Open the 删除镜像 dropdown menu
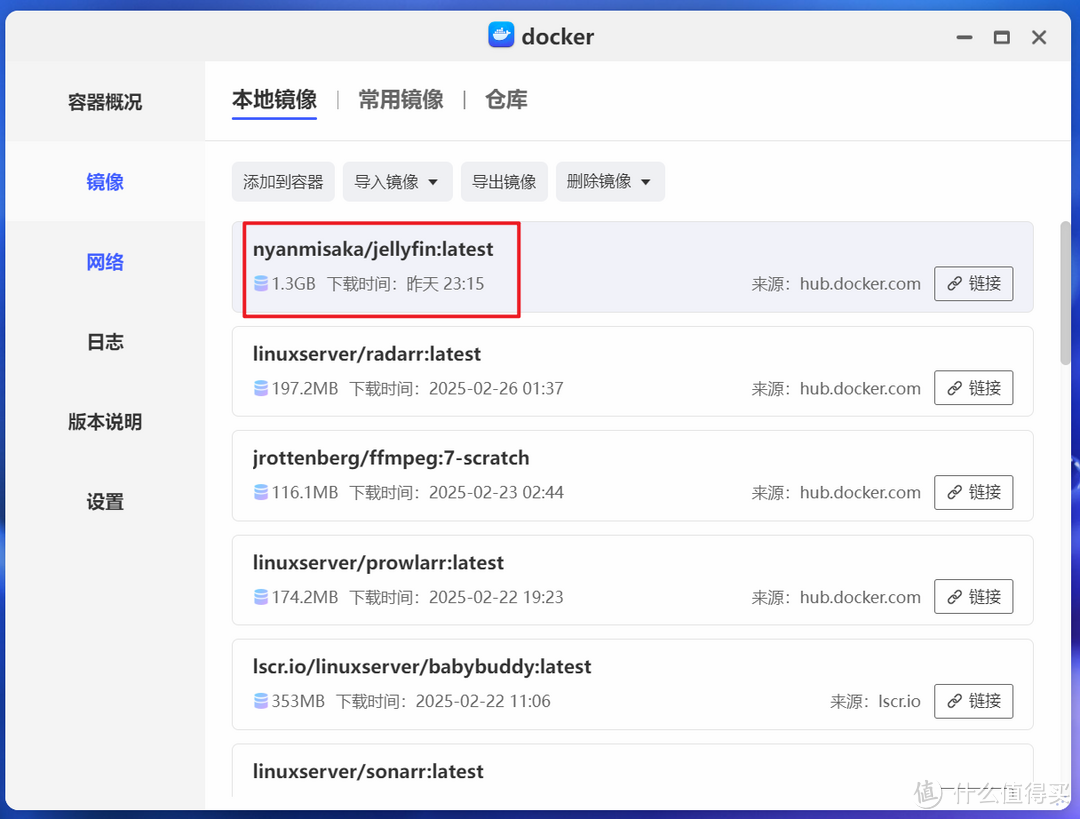The width and height of the screenshot is (1080, 819). pyautogui.click(x=646, y=181)
